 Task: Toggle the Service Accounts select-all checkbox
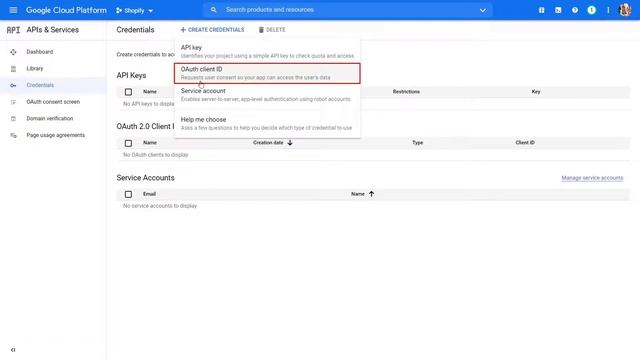coord(128,194)
